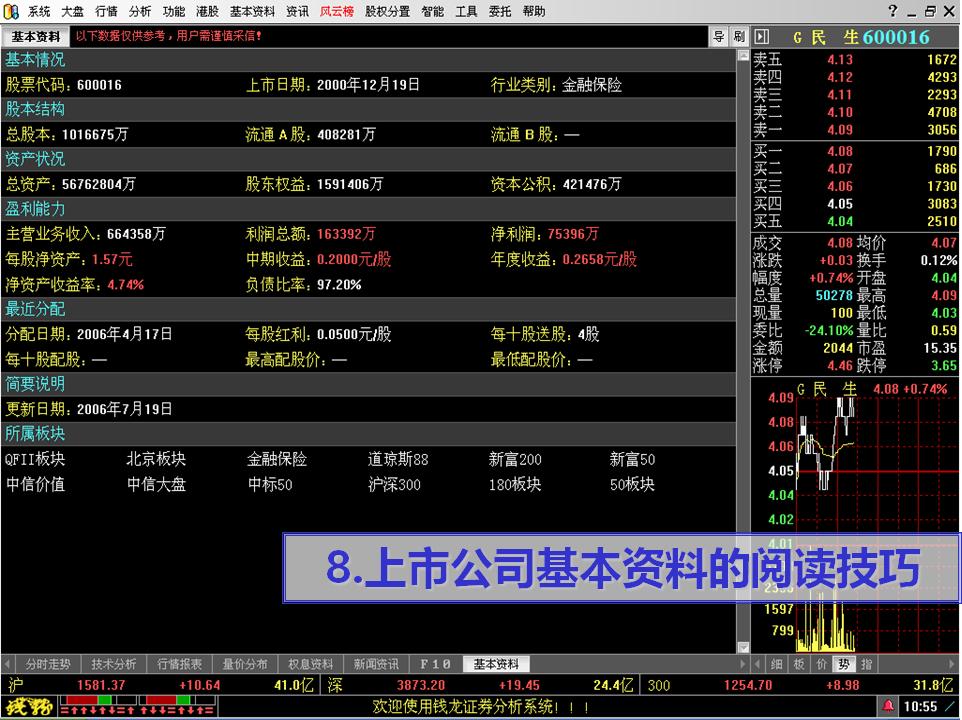Click right arrow of side panel tabs

click(x=953, y=664)
